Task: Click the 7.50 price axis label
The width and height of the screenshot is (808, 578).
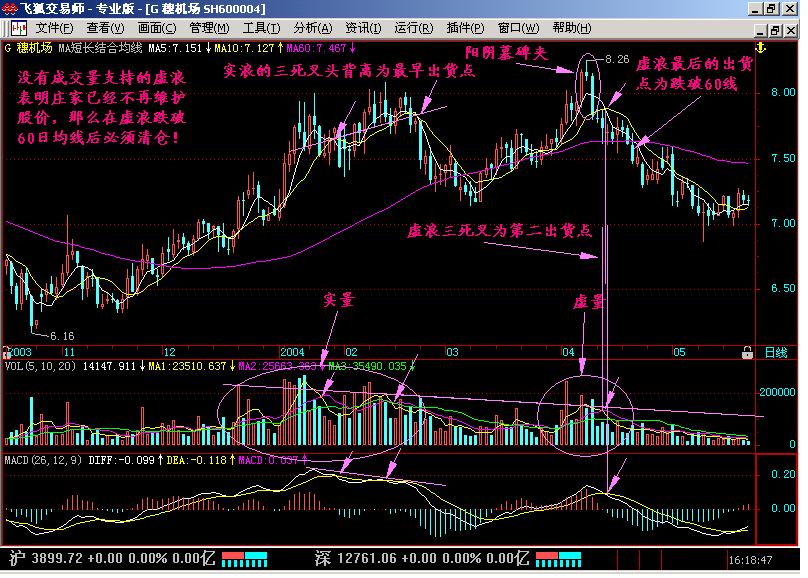Action: pos(783,158)
